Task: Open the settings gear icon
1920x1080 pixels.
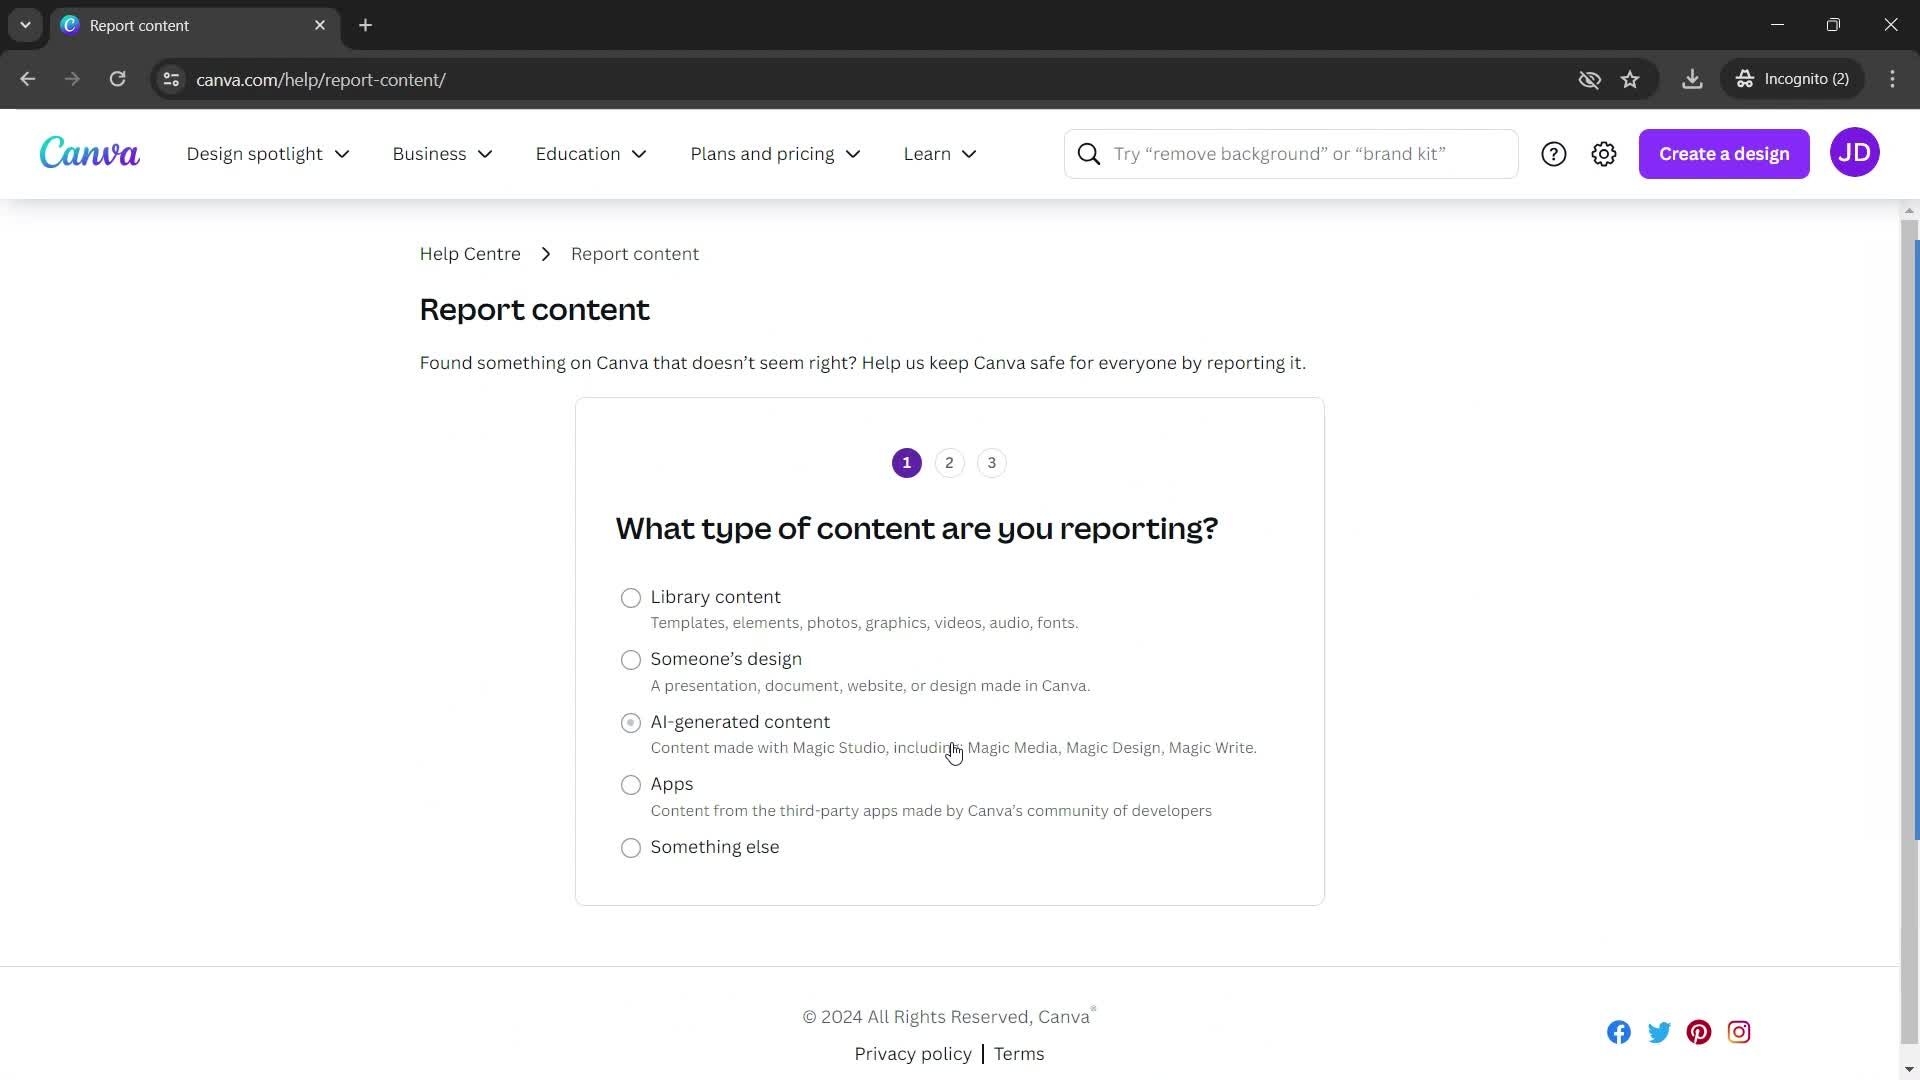Action: click(1605, 153)
